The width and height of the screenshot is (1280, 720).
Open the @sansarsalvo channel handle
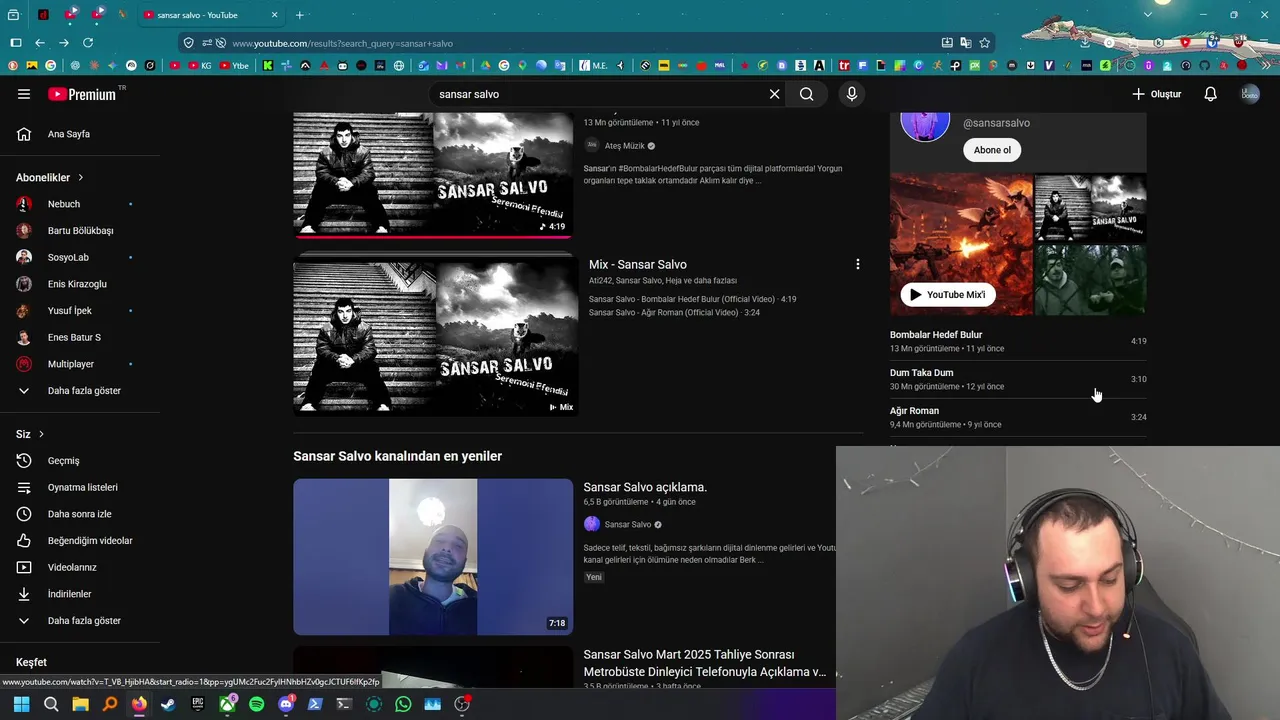(996, 123)
